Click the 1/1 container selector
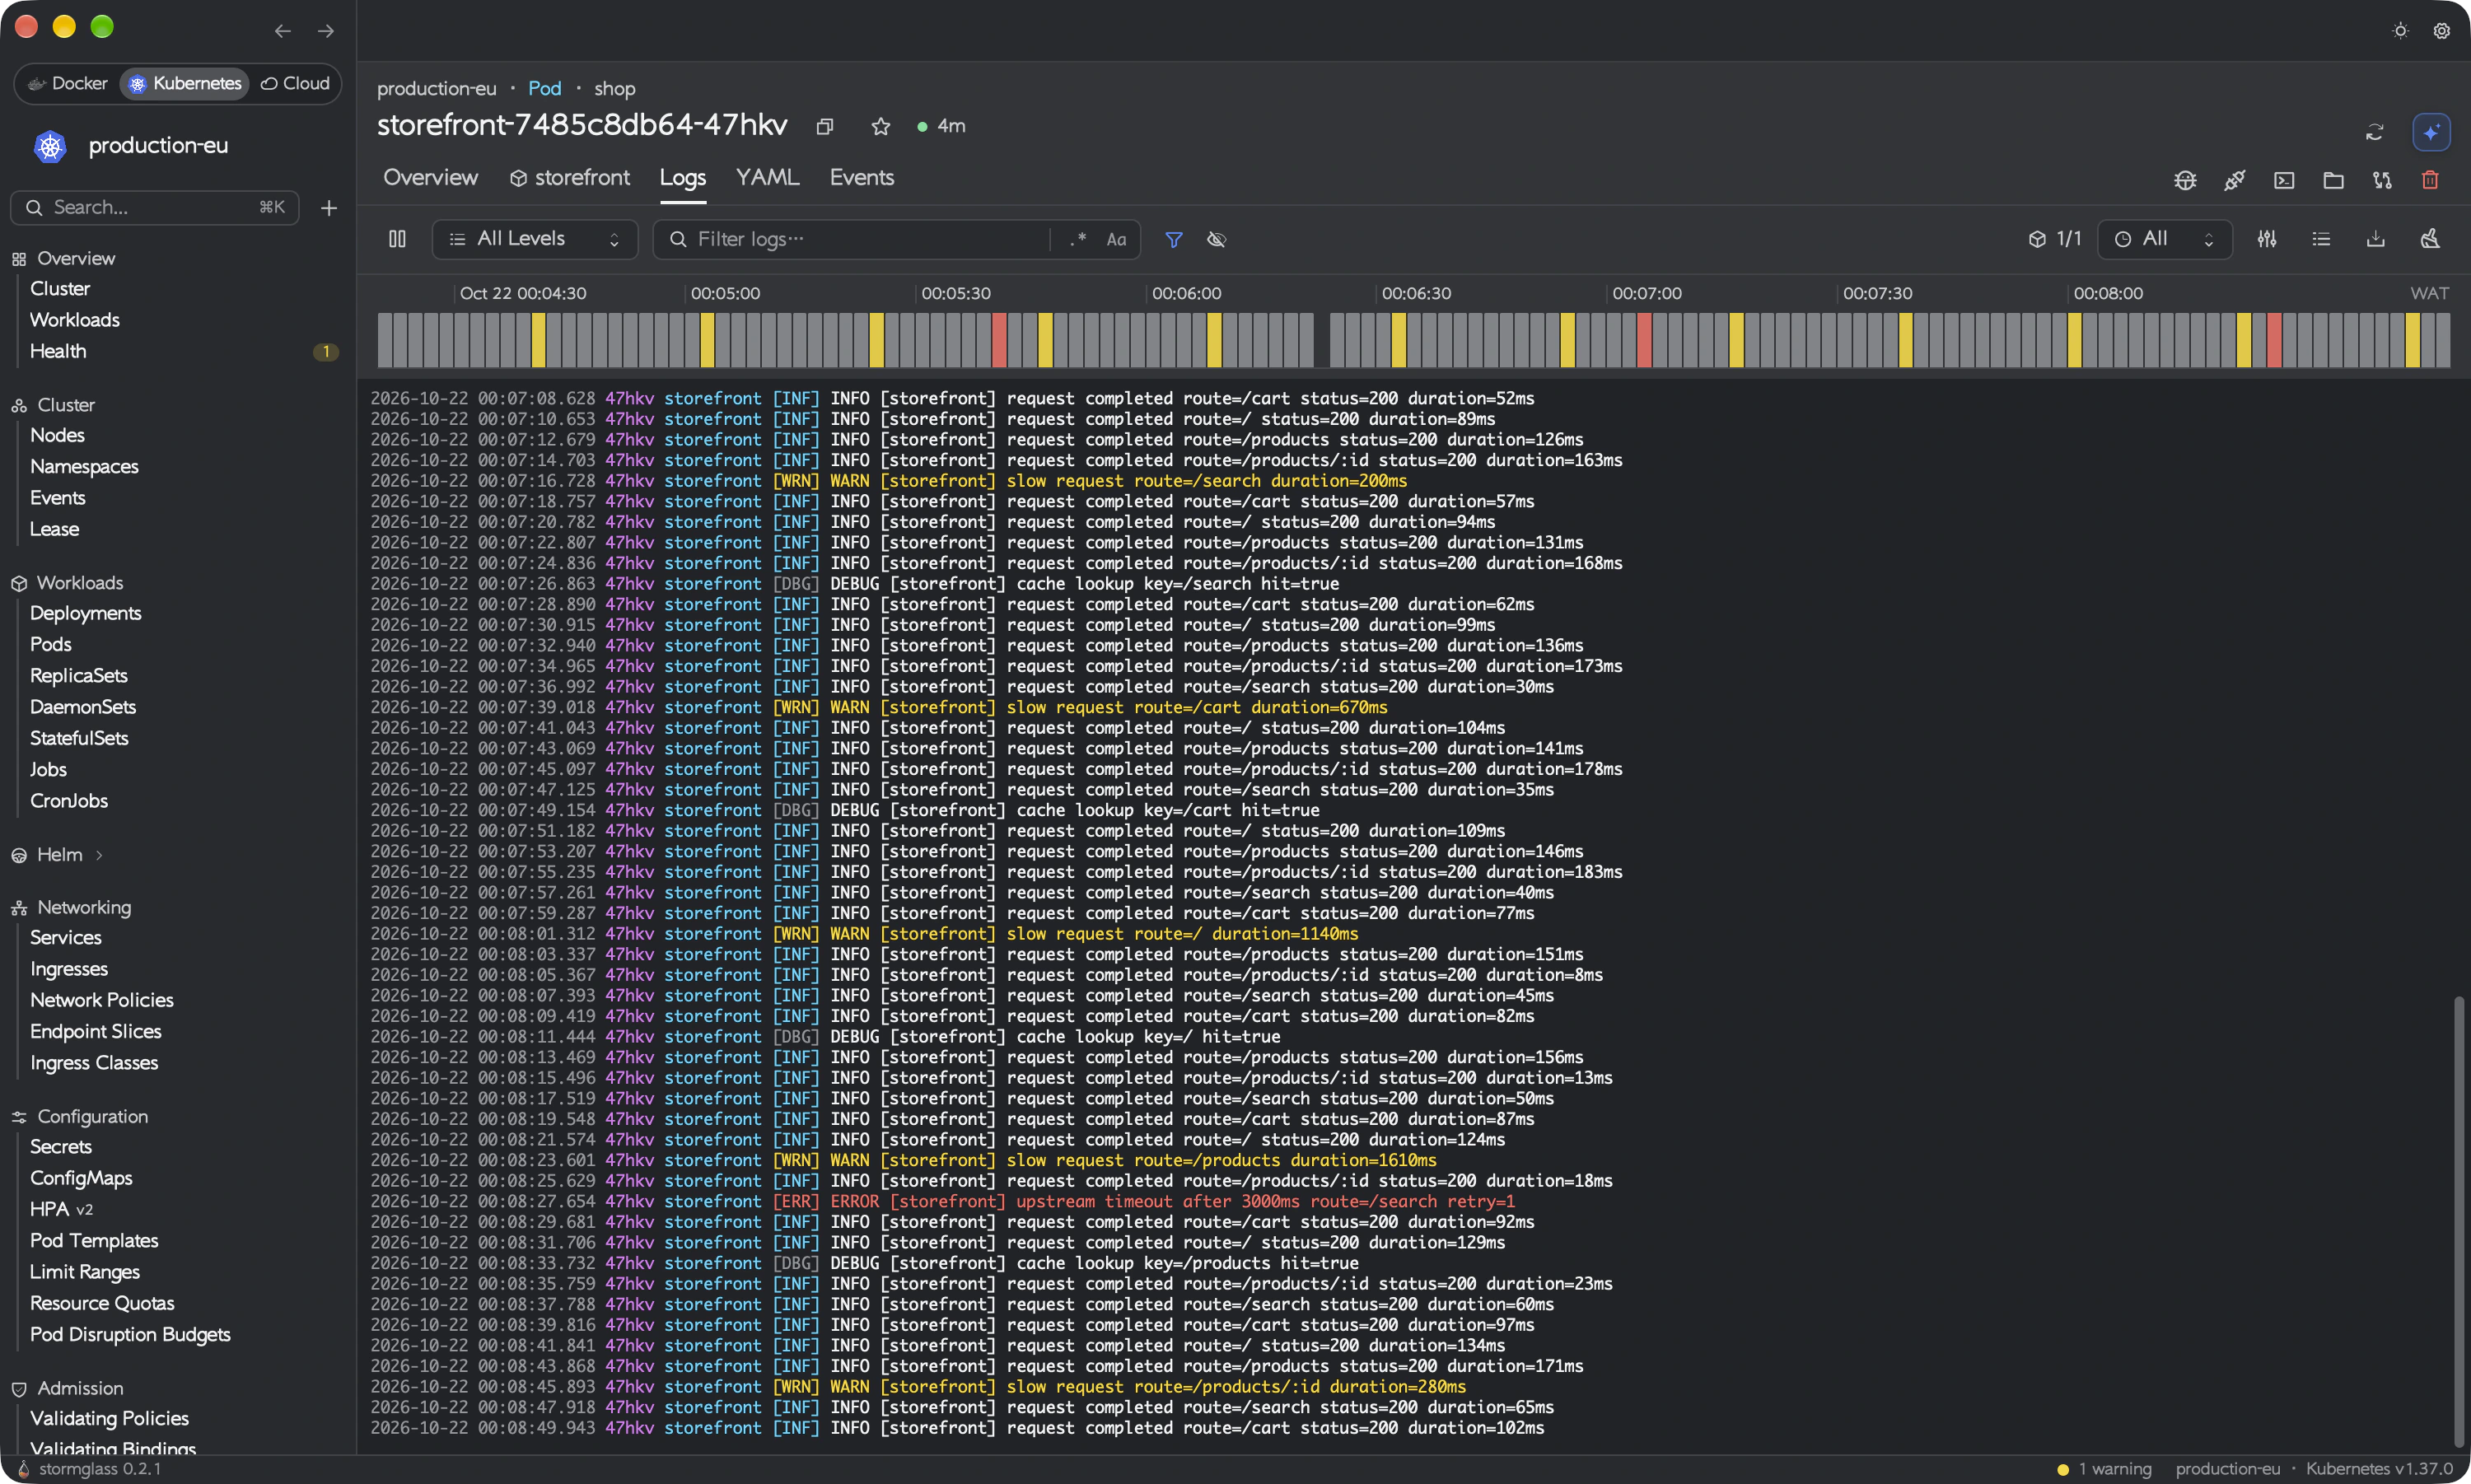2471x1484 pixels. 2054,239
